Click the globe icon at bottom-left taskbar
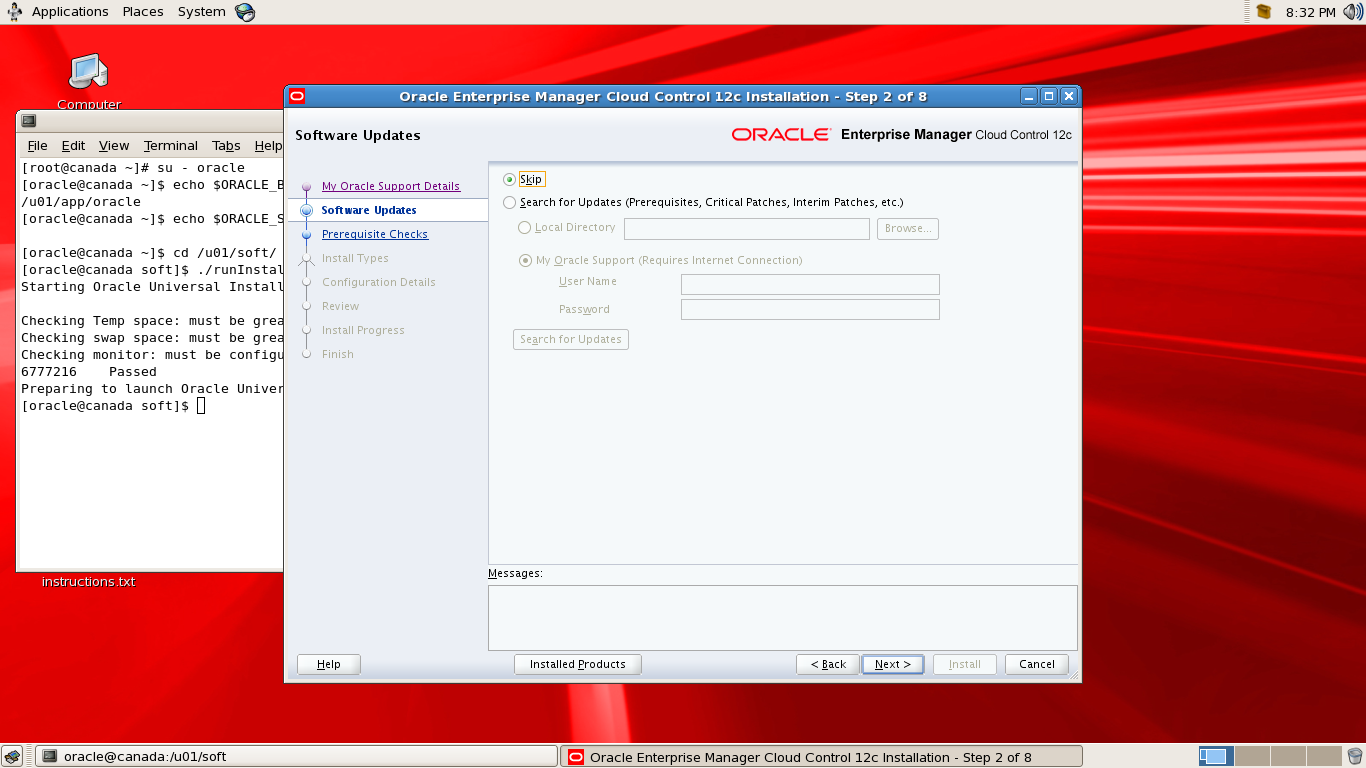1366x768 pixels. click(x=13, y=756)
